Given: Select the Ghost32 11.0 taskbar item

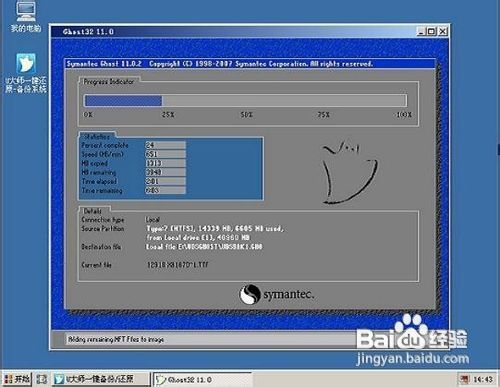Looking at the screenshot, I should [x=202, y=379].
